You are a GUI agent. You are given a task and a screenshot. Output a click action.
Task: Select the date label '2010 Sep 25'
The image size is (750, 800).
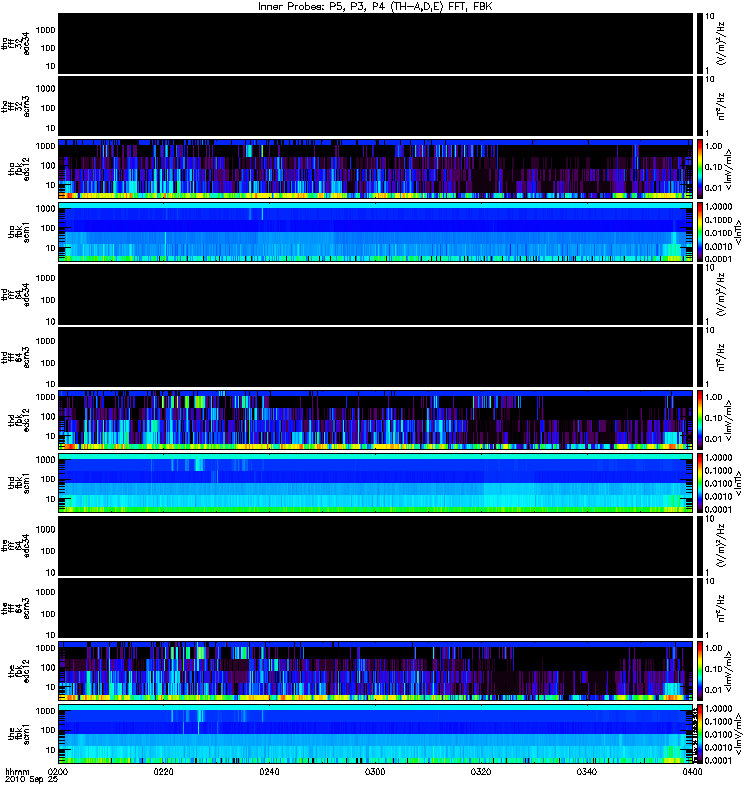point(31,779)
